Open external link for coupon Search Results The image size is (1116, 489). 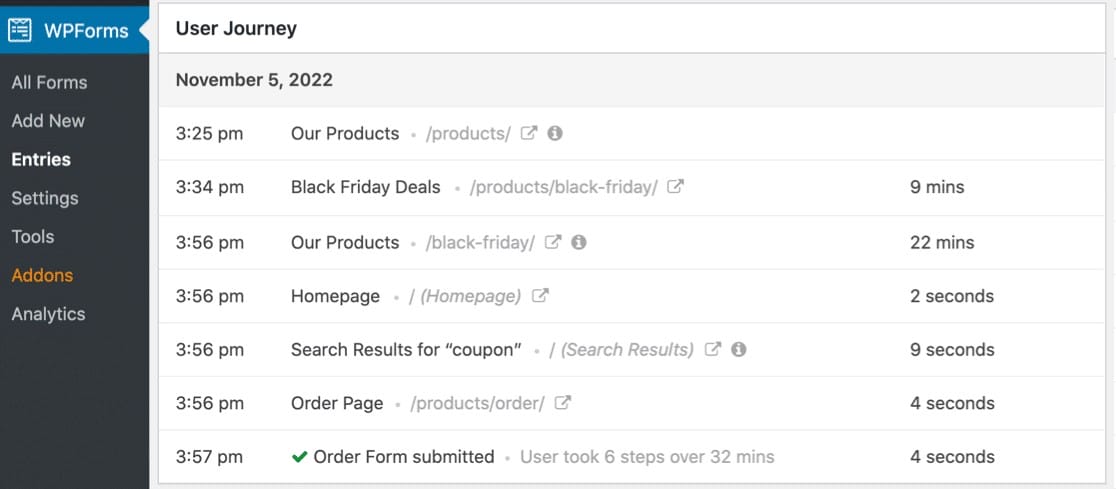point(712,349)
